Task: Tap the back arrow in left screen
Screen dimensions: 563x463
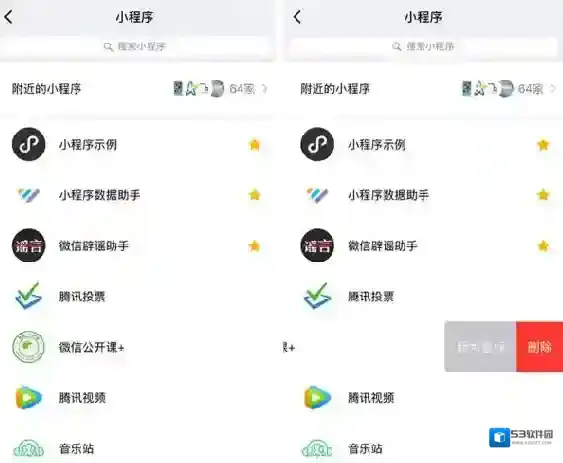Action: coord(9,17)
